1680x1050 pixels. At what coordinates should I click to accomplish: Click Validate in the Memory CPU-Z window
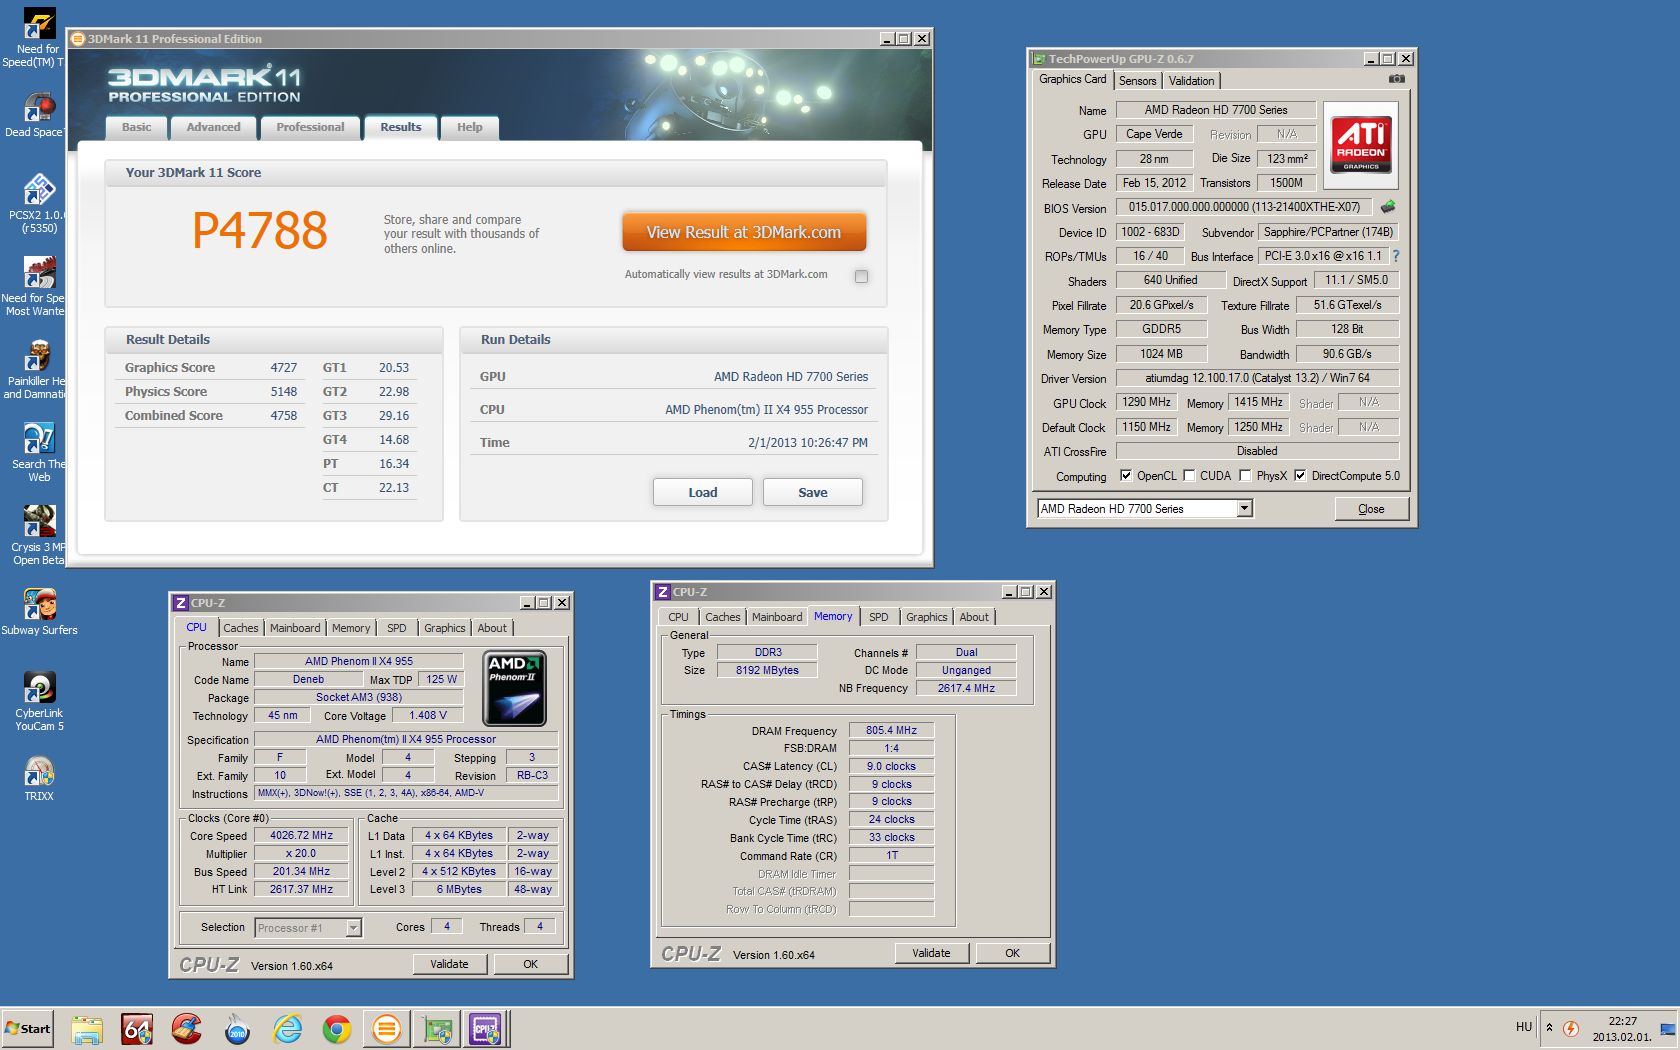(x=931, y=953)
